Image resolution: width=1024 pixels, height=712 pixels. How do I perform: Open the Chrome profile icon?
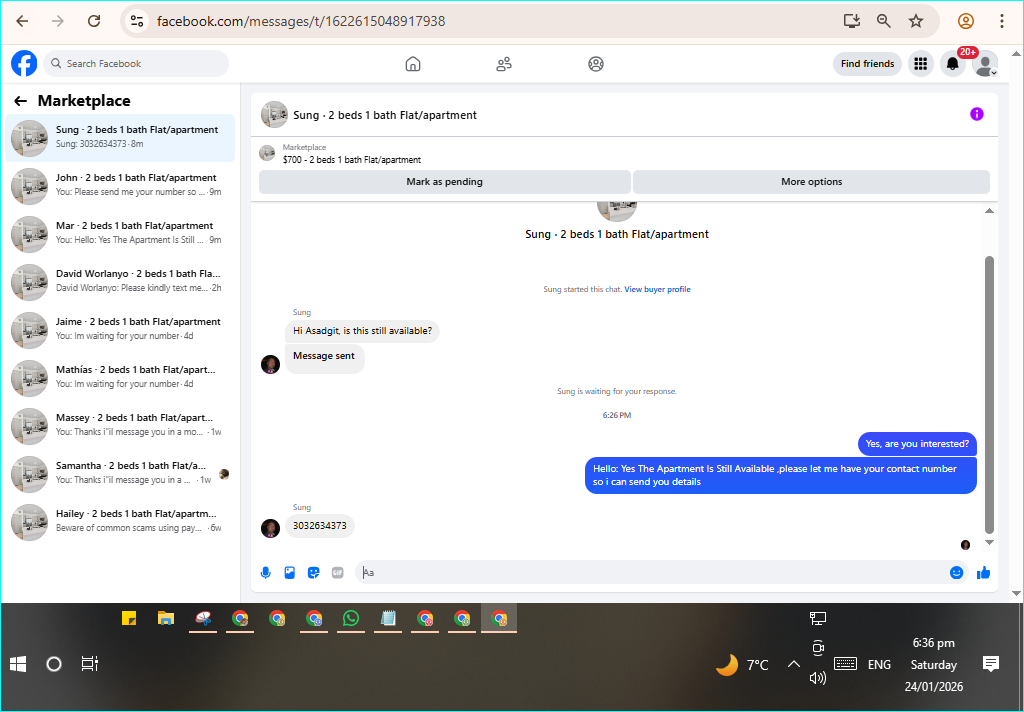coord(965,21)
